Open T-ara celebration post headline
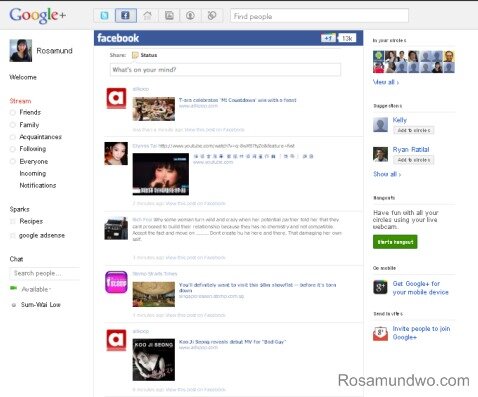The image size is (478, 397). tap(237, 100)
